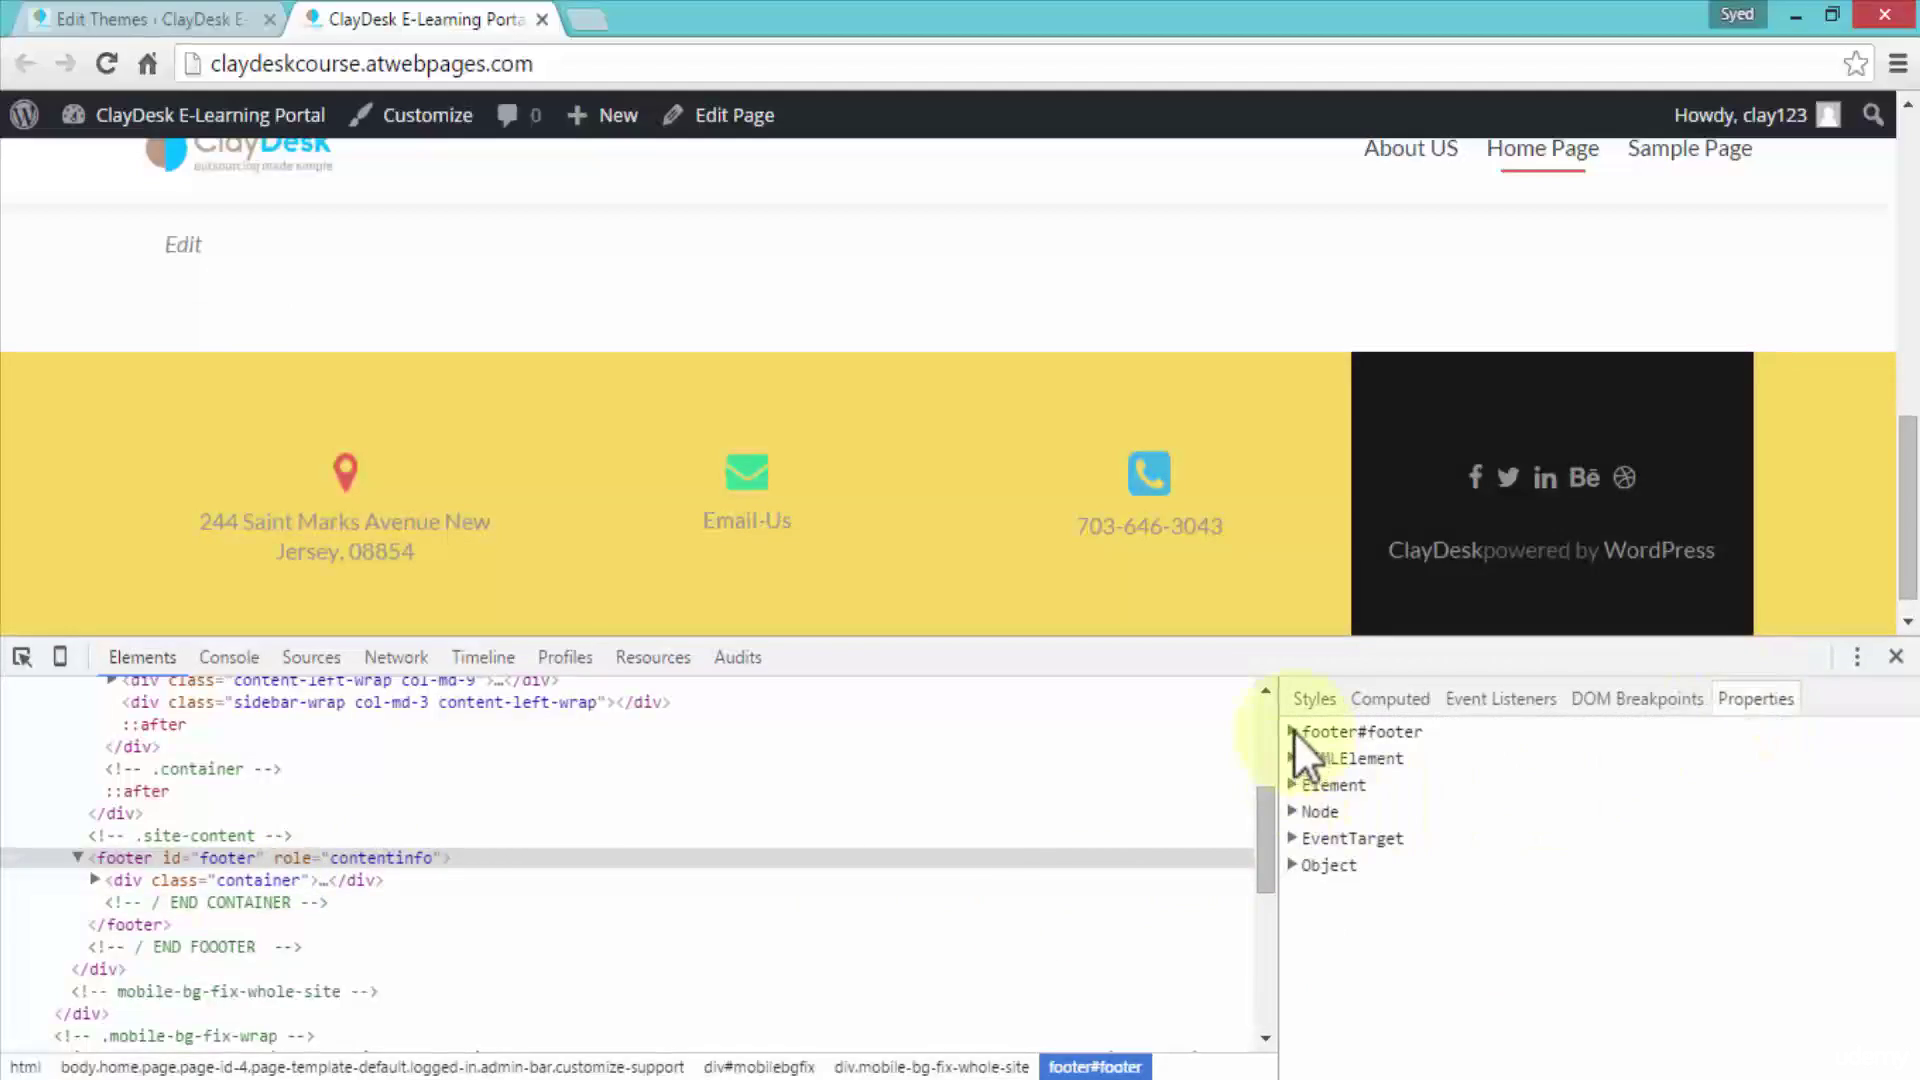
Task: Open the Audits tab
Action: [x=738, y=657]
